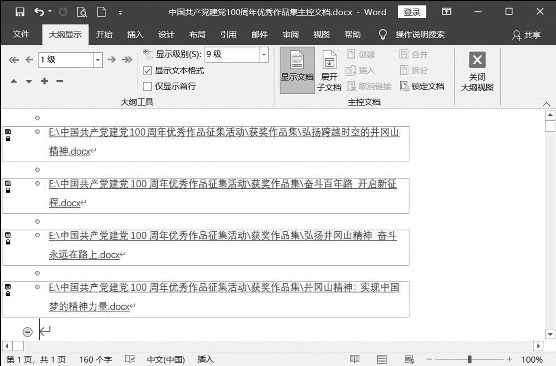Image resolution: width=556 pixels, height=366 pixels.
Task: Click the 取消链接 button
Action: click(x=369, y=86)
